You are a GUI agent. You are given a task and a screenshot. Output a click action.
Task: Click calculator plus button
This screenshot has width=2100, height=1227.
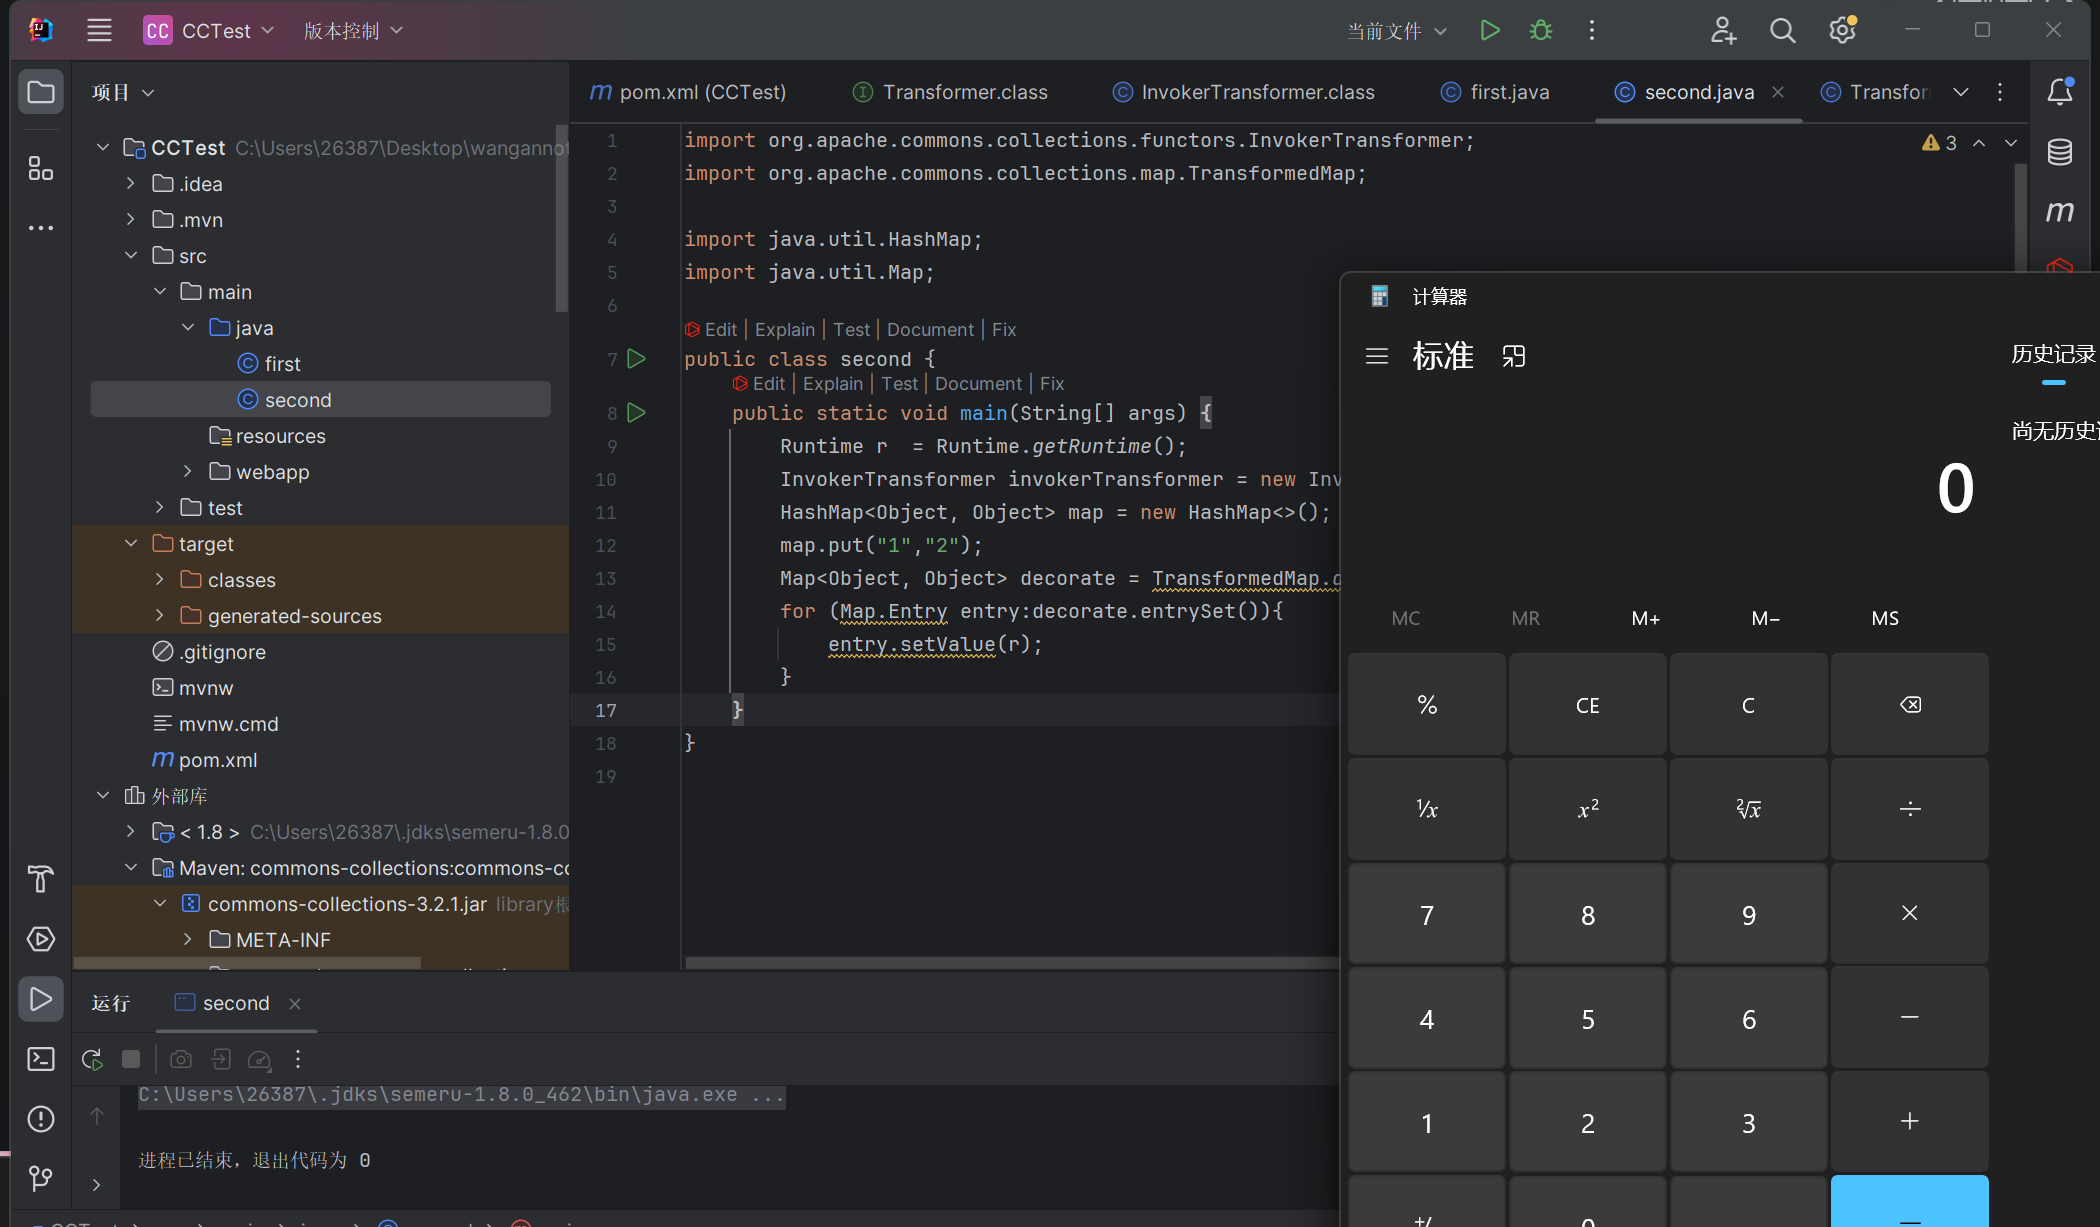[x=1910, y=1122]
